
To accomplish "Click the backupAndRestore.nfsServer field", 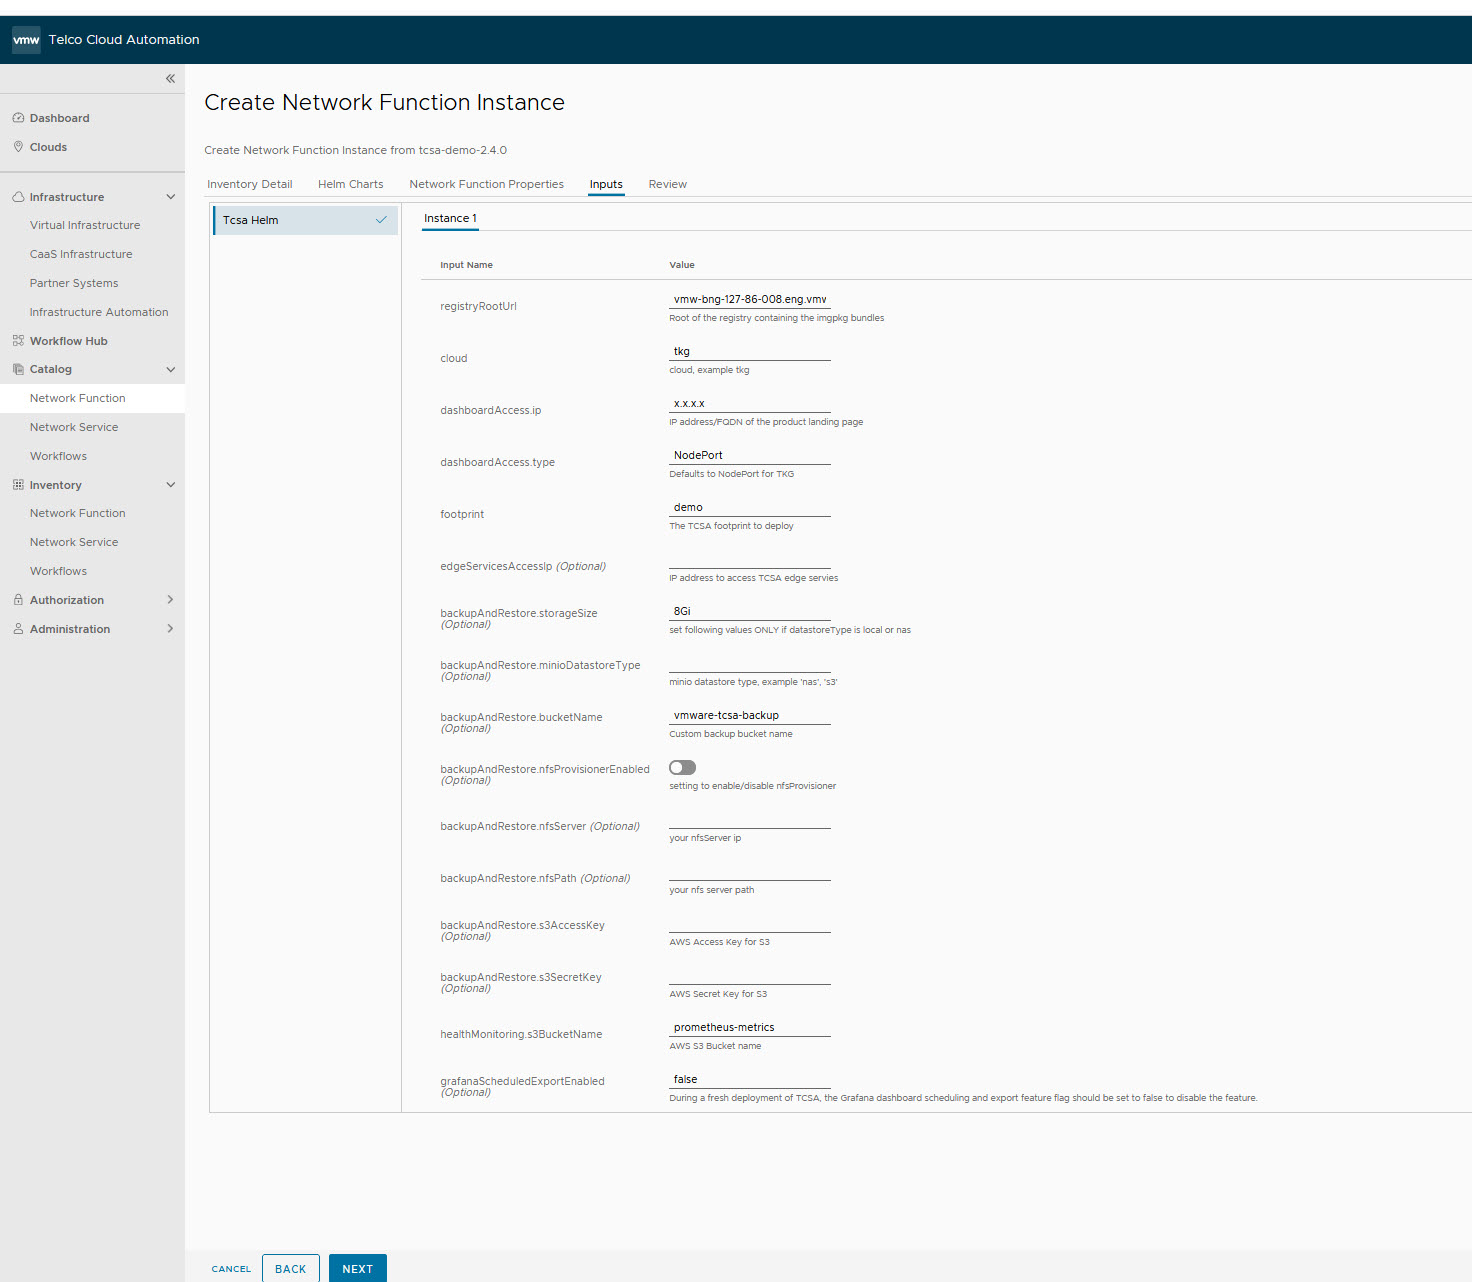I will pyautogui.click(x=750, y=819).
